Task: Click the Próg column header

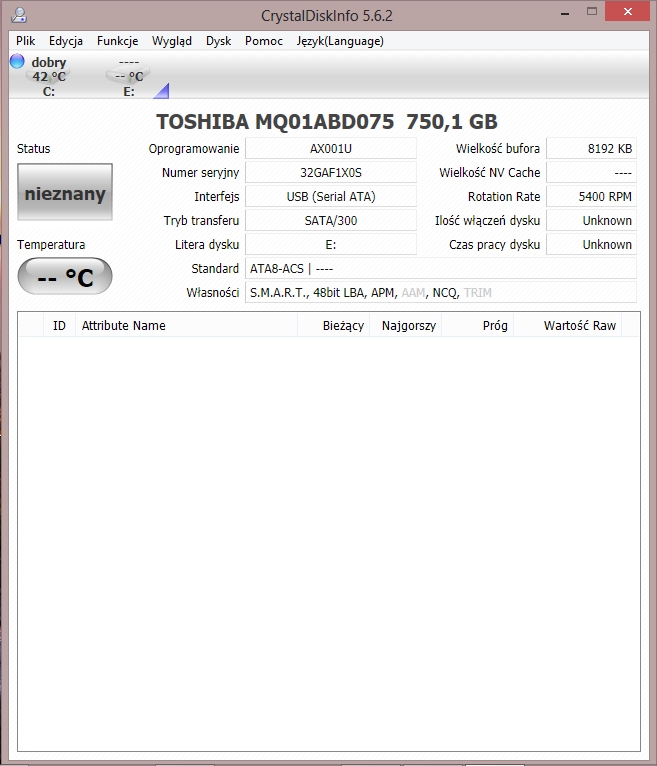Action: pos(477,325)
